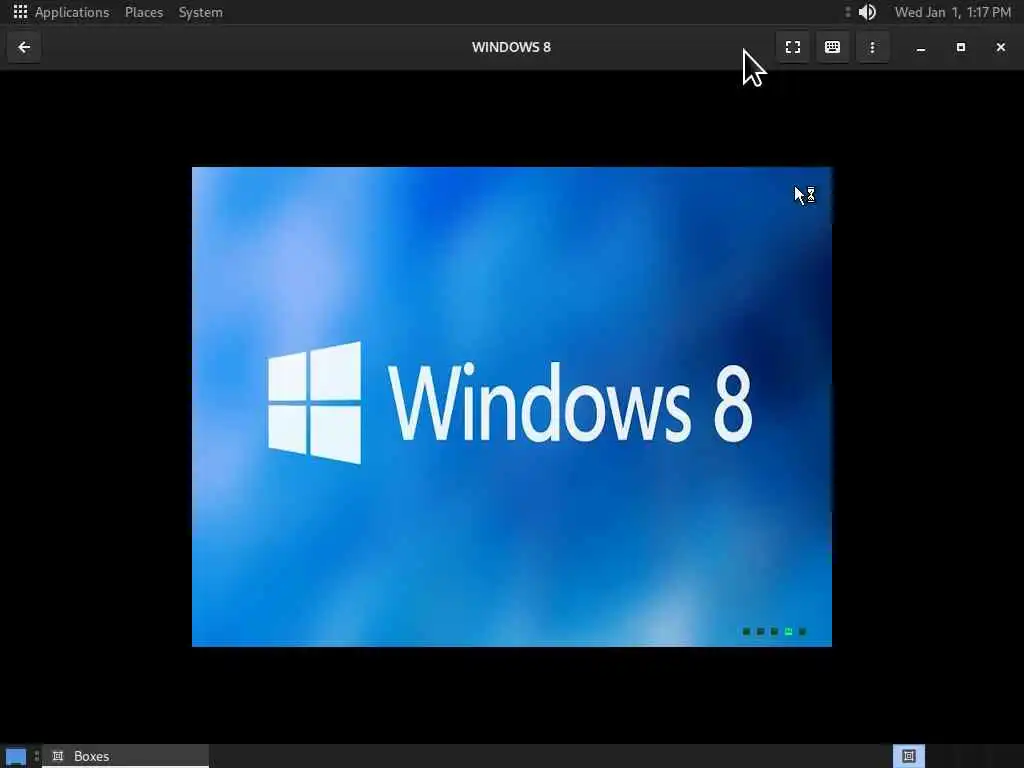Open the Places menu

144,12
